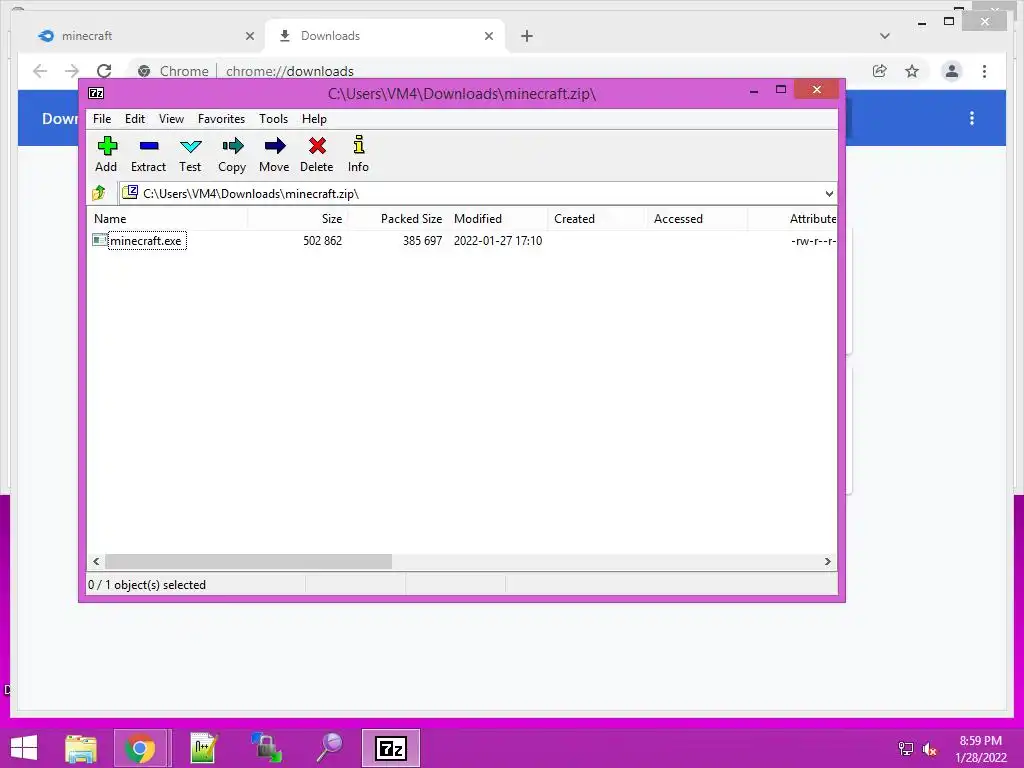The width and height of the screenshot is (1024, 768).
Task: Open the Favorites menu
Action: pyautogui.click(x=221, y=119)
